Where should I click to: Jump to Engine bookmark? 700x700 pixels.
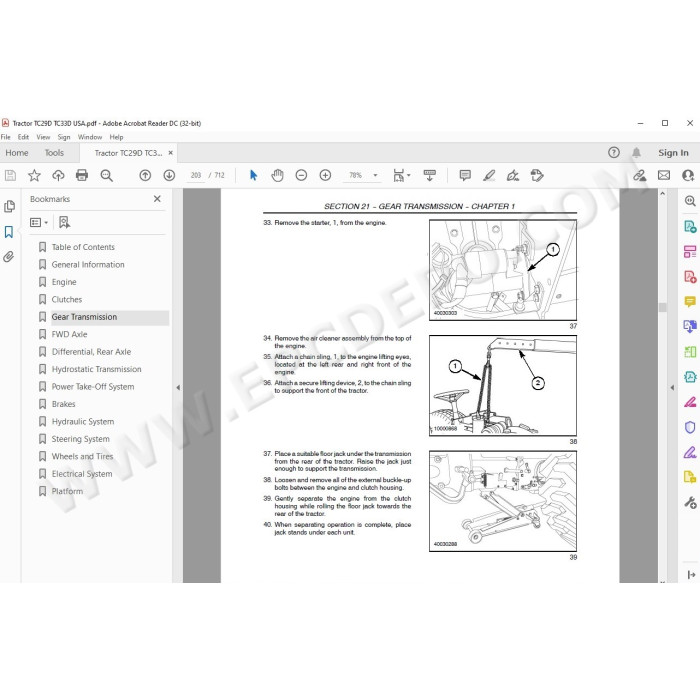64,282
